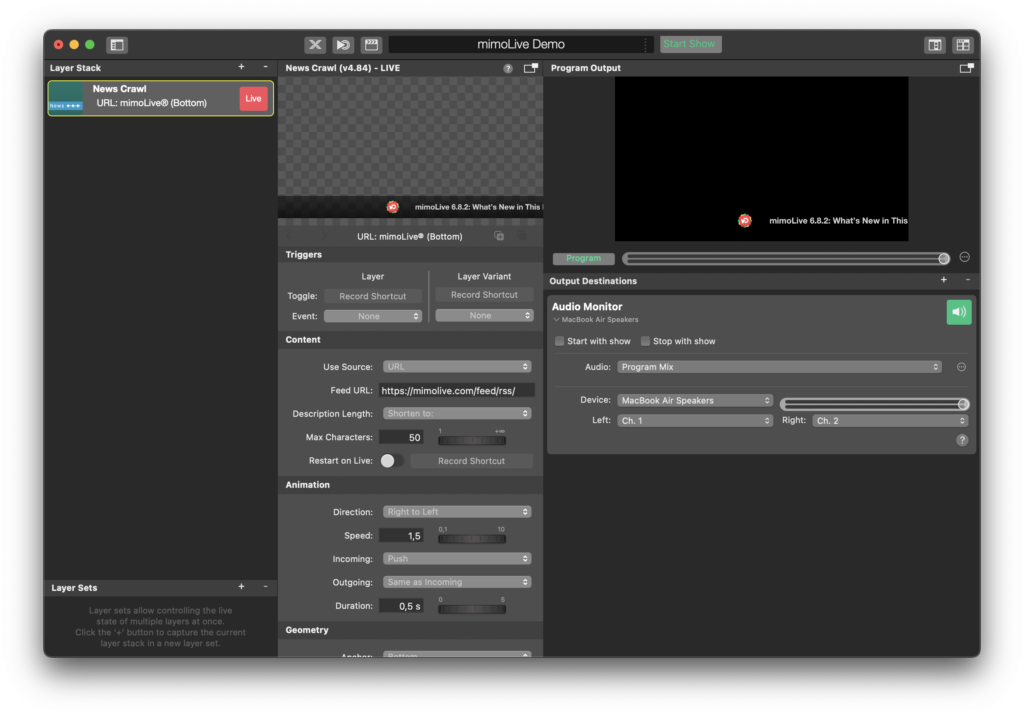Viewport: 1024px width, 715px height.
Task: Open Layer Variant Event dropdown
Action: tap(484, 315)
